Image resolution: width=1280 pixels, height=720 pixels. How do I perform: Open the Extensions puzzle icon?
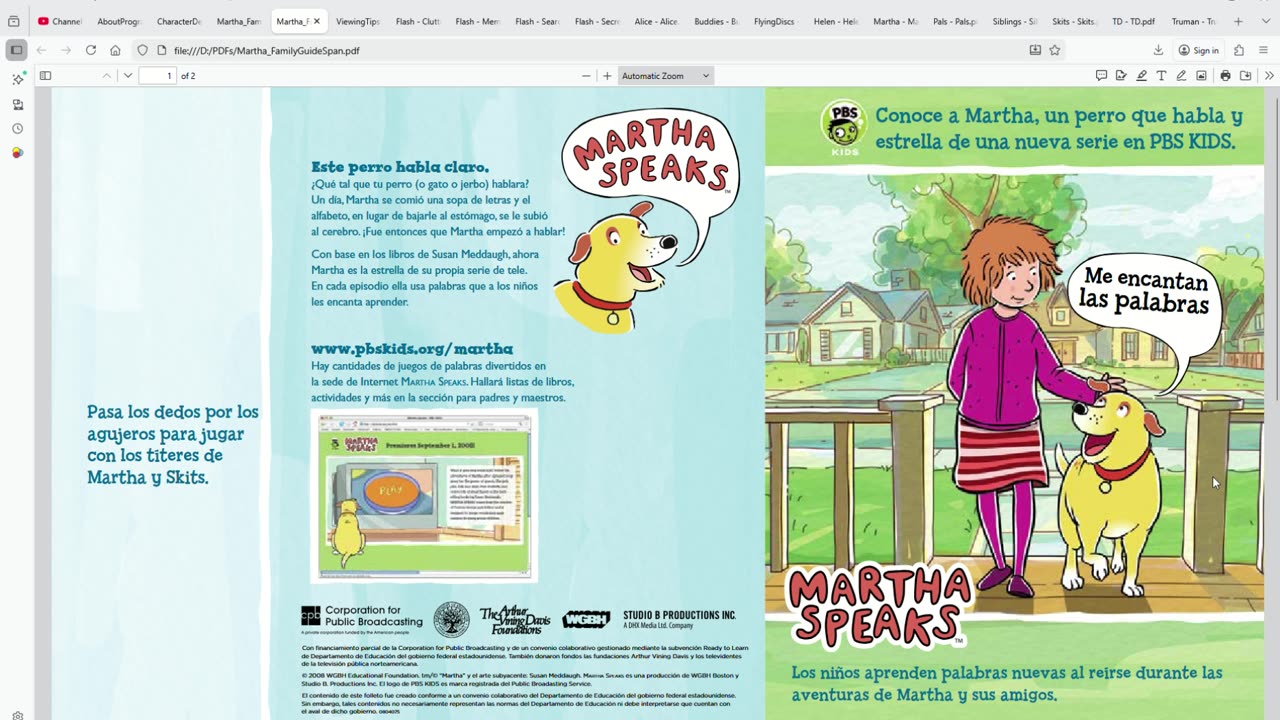1239,50
